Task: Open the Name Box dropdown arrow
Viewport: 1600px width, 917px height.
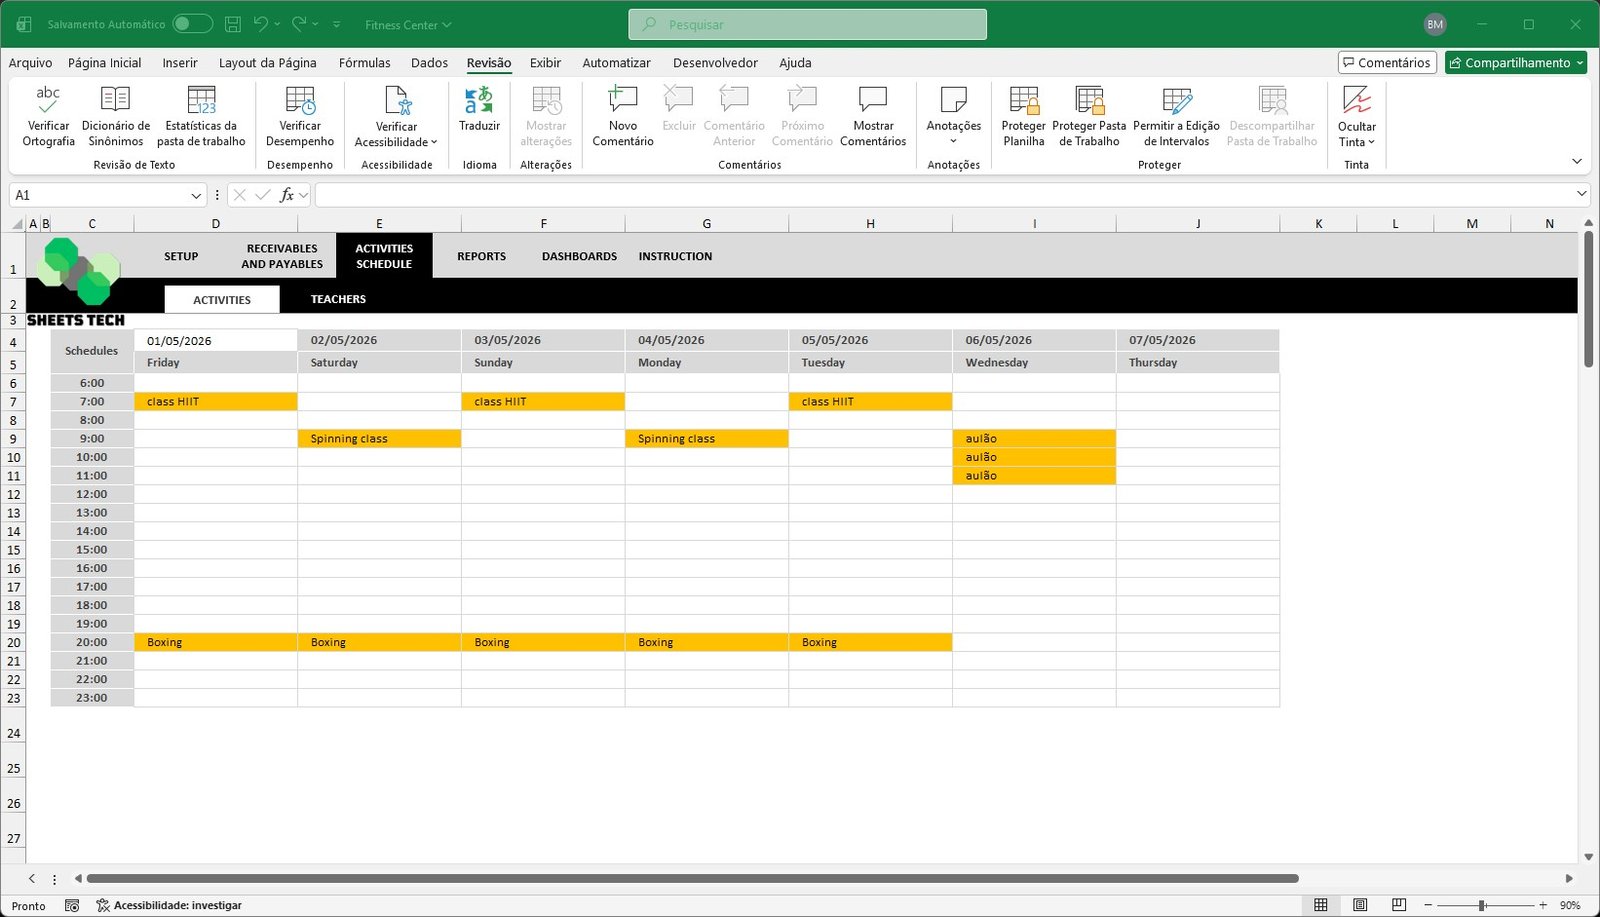Action: coord(196,195)
